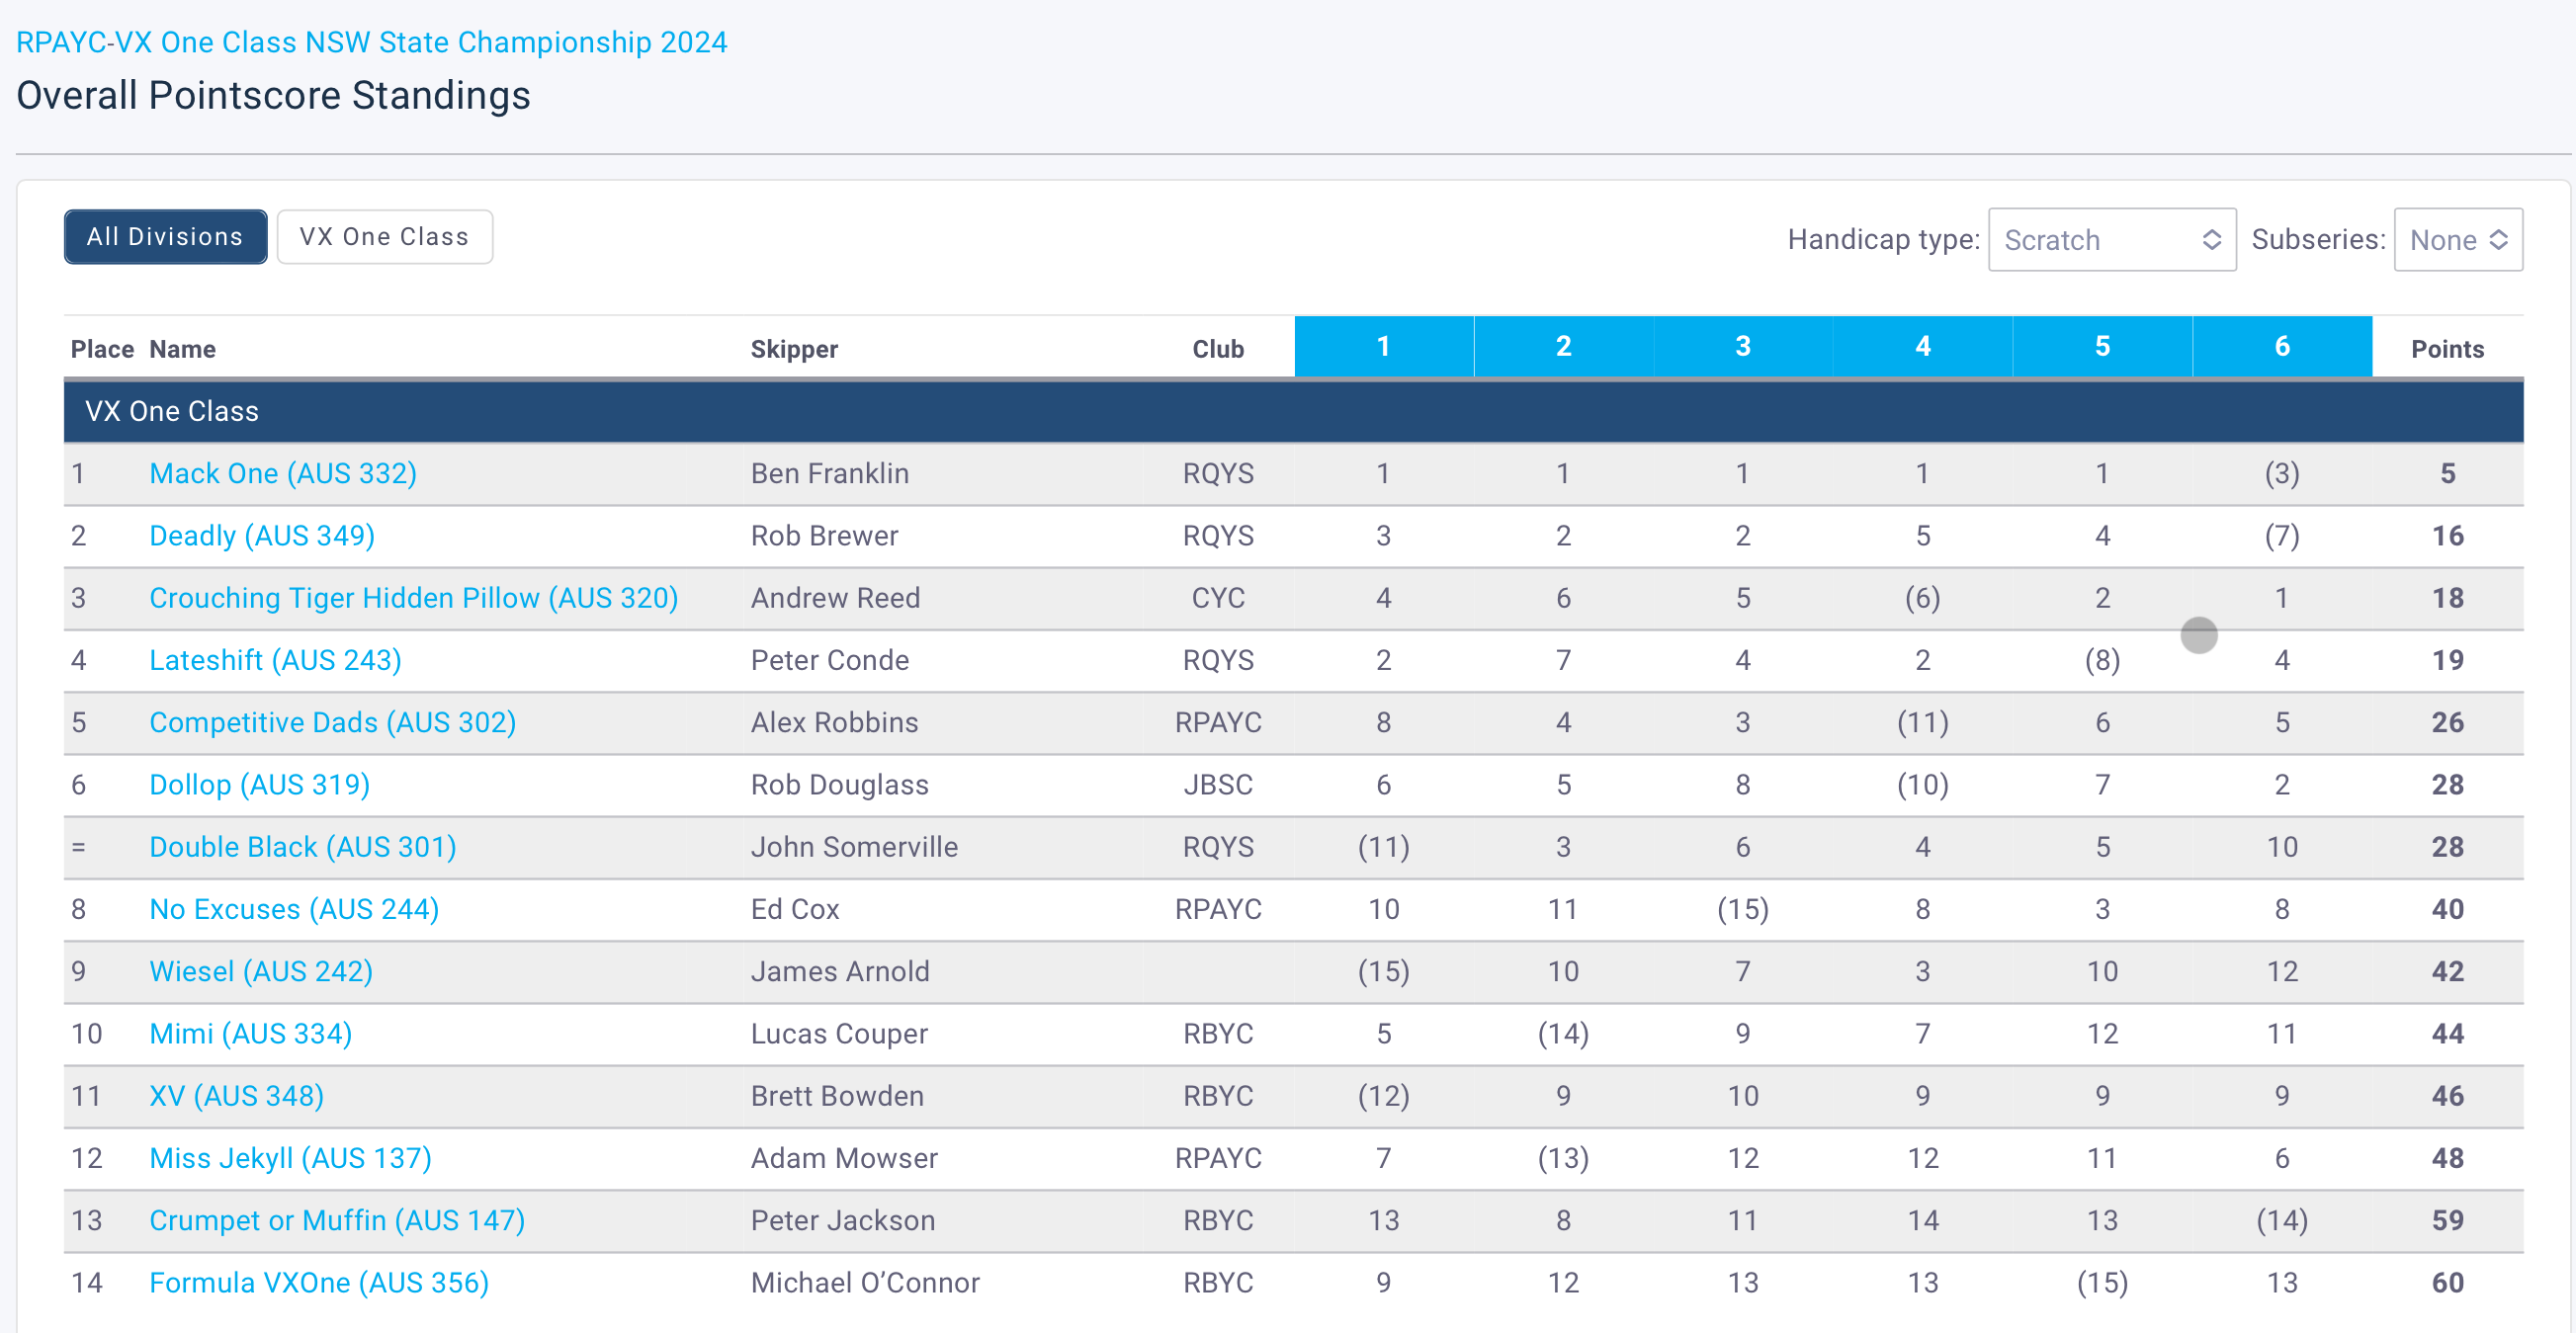Select the All Divisions tab
Screen dimensions: 2576x1333
(x=165, y=237)
